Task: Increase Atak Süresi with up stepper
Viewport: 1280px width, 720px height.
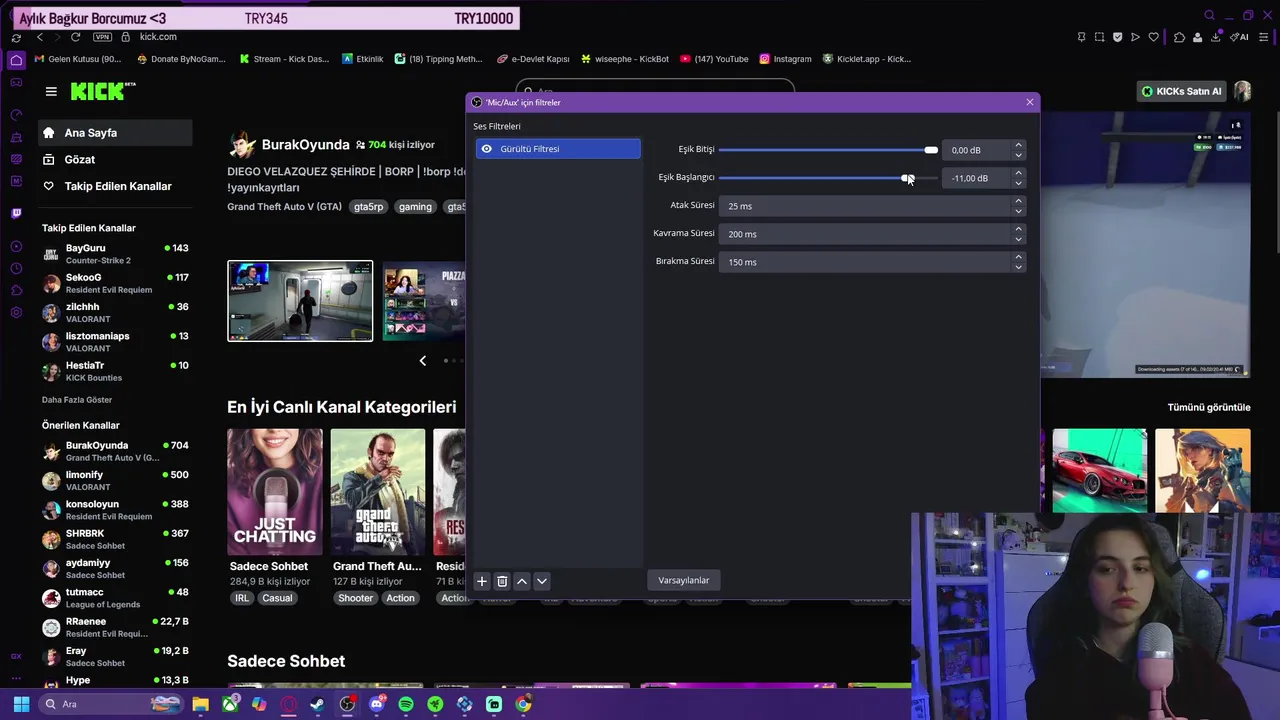Action: coord(1018,201)
